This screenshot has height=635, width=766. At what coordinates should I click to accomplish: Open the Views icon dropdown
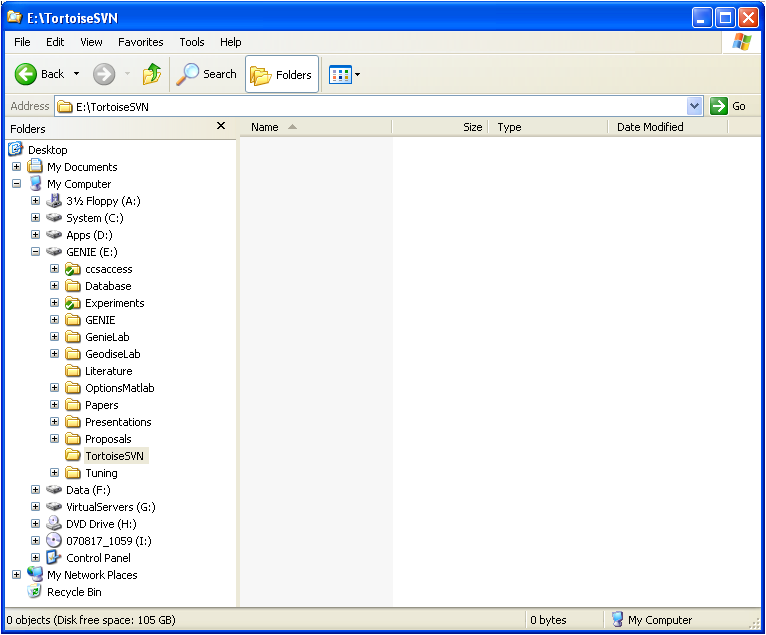click(344, 75)
